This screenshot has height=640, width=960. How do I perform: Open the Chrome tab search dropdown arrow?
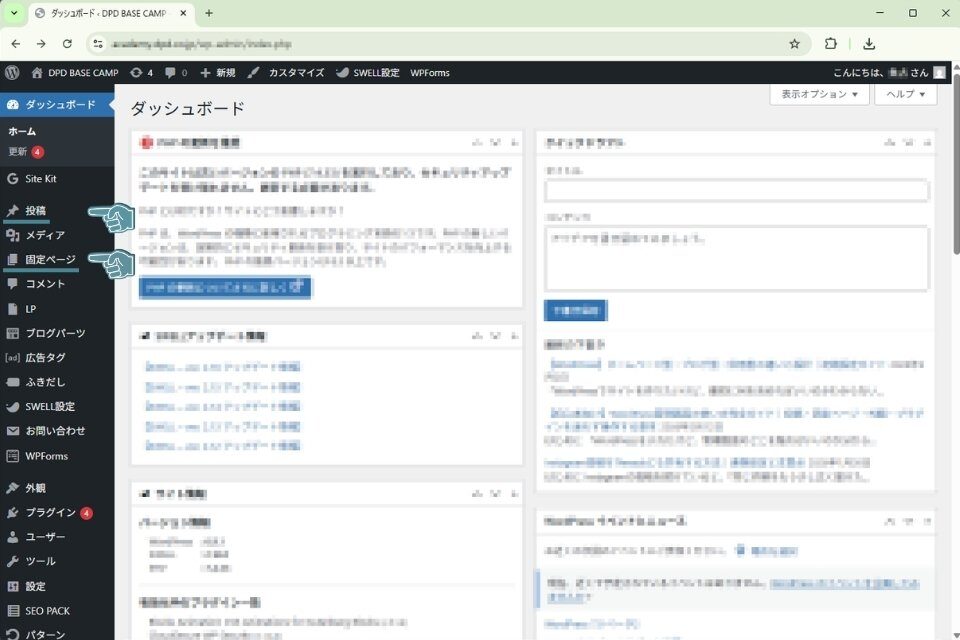coord(14,13)
